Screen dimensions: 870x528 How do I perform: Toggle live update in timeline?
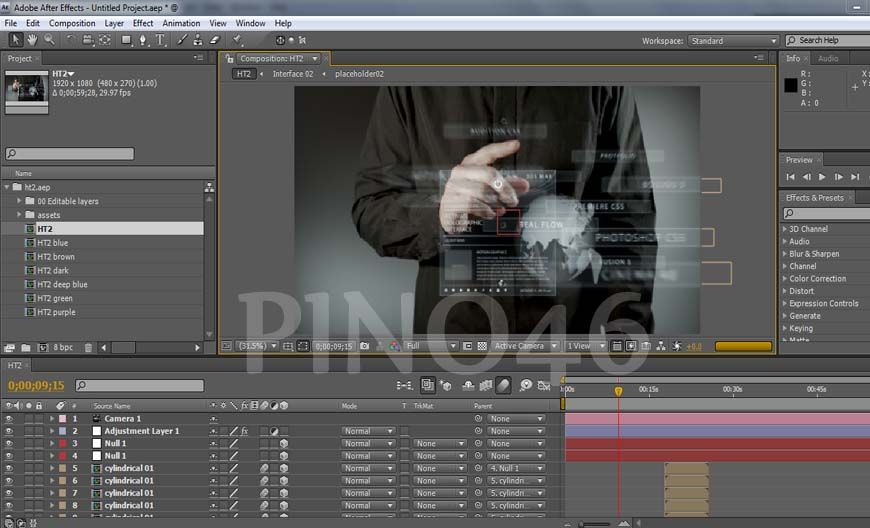pos(428,385)
